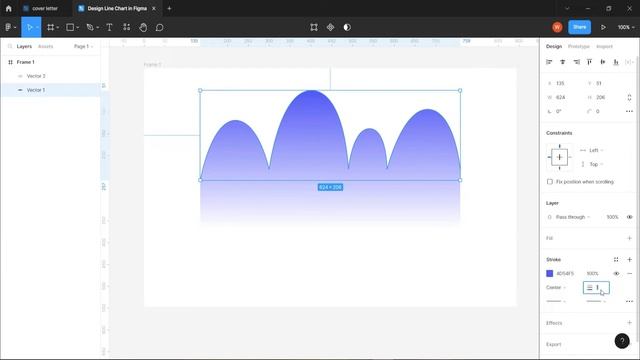Select the Hand tool
The width and height of the screenshot is (640, 360).
(x=143, y=27)
